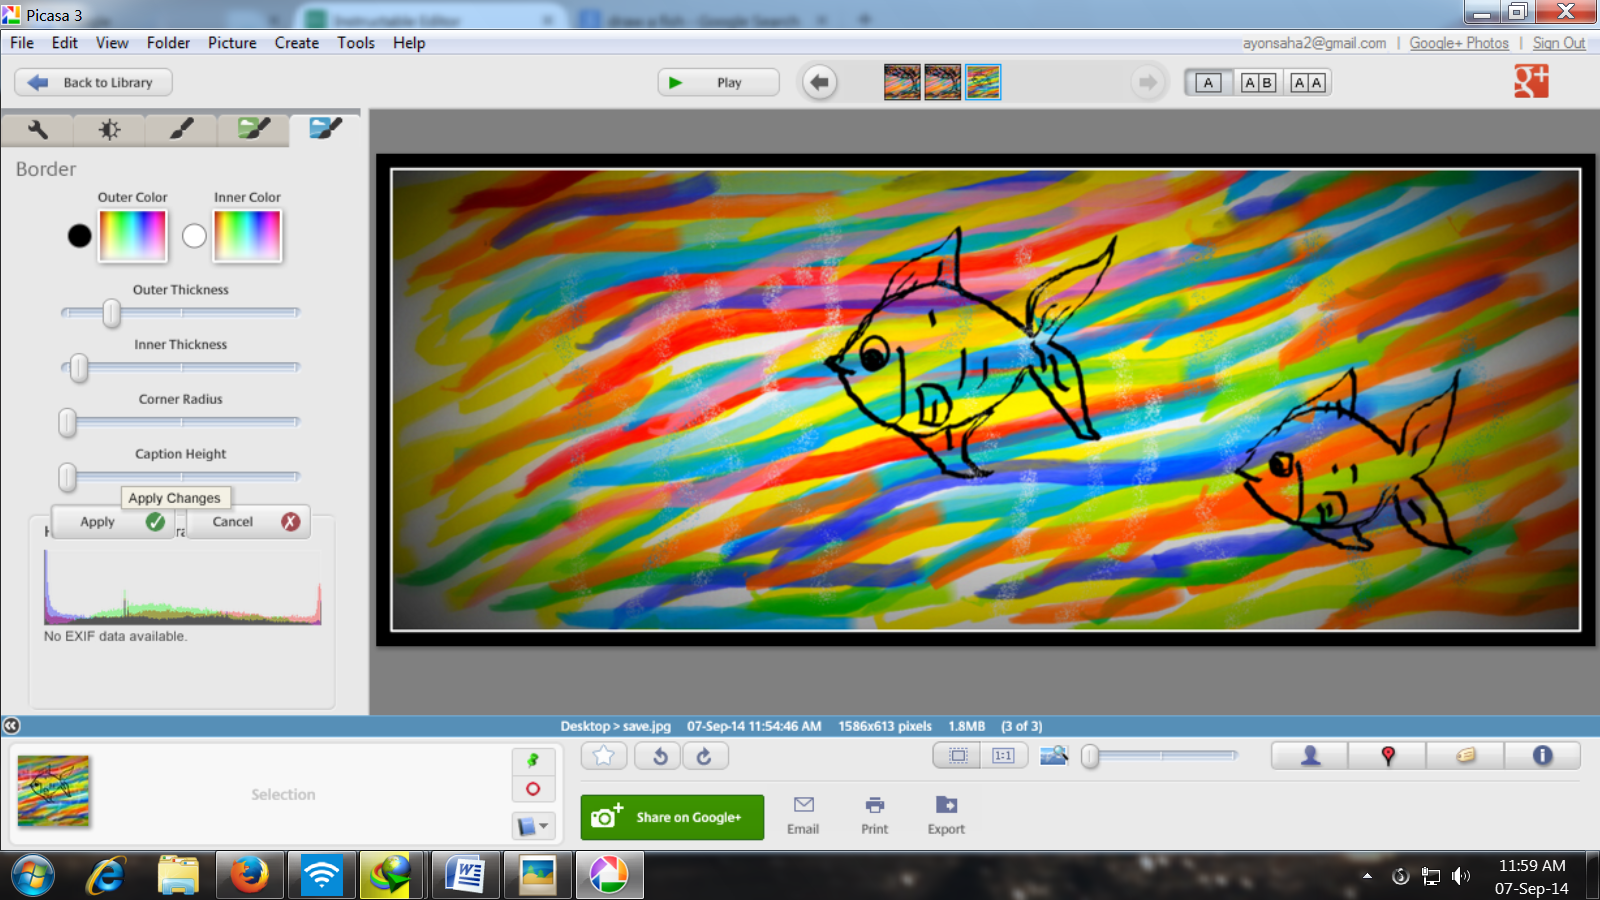Toggle the Tags panel
This screenshot has width=1600, height=900.
(1465, 756)
